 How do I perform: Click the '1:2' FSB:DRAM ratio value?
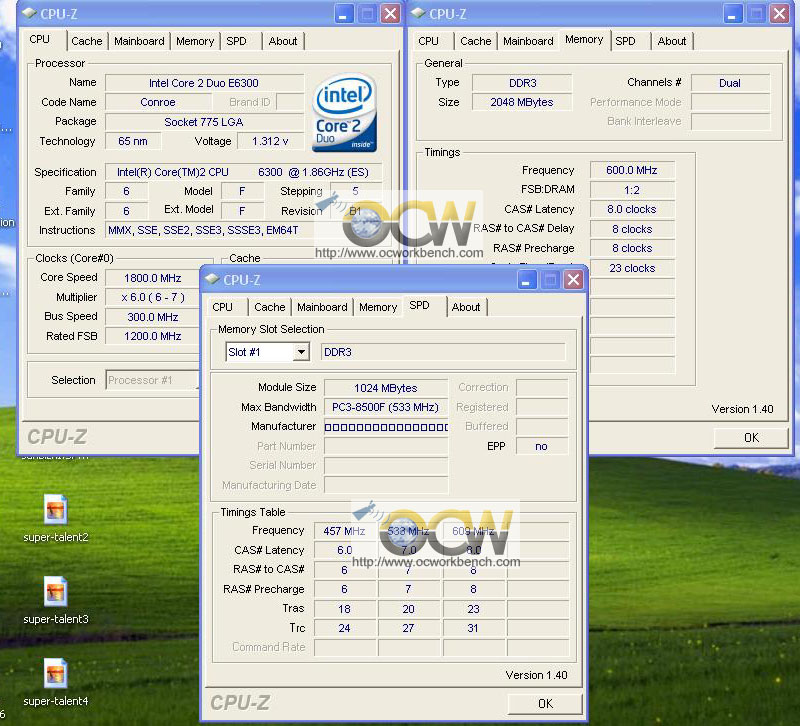(x=632, y=190)
